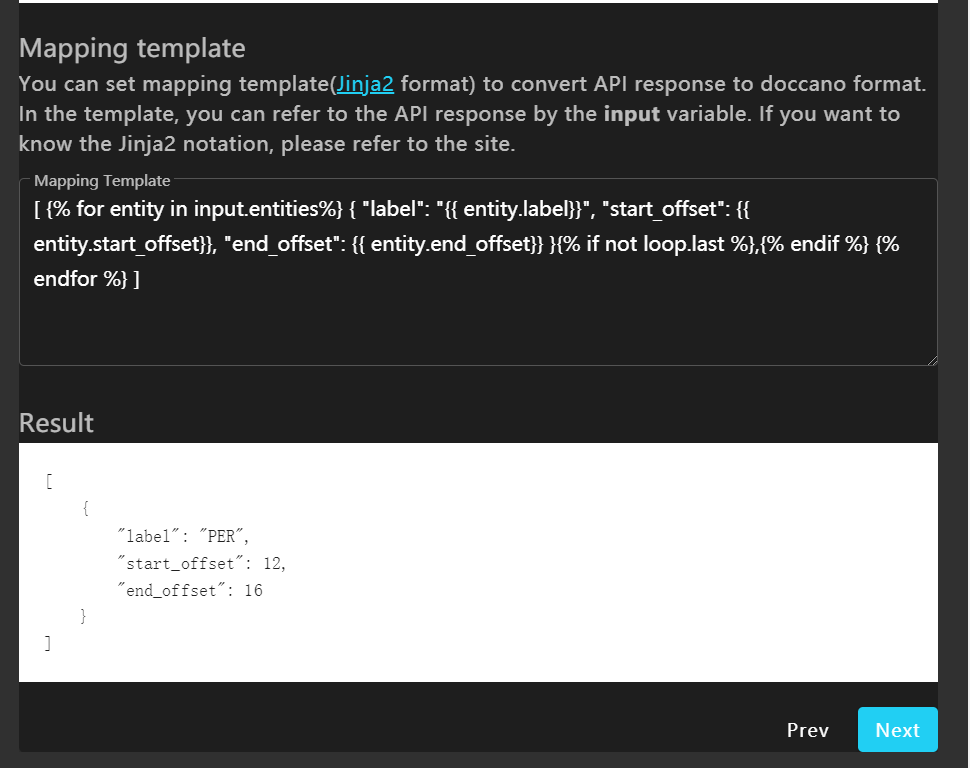Click the Result section heading
970x768 pixels.
tap(55, 423)
